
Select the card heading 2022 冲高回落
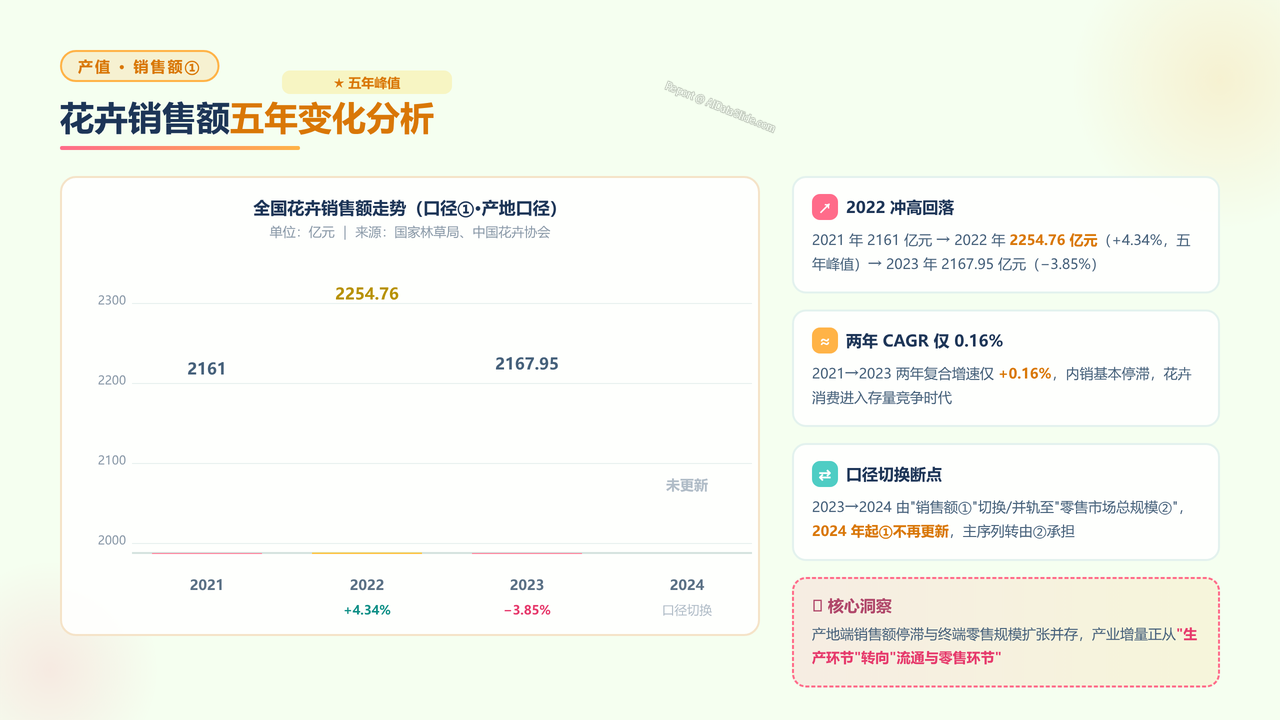click(x=900, y=208)
